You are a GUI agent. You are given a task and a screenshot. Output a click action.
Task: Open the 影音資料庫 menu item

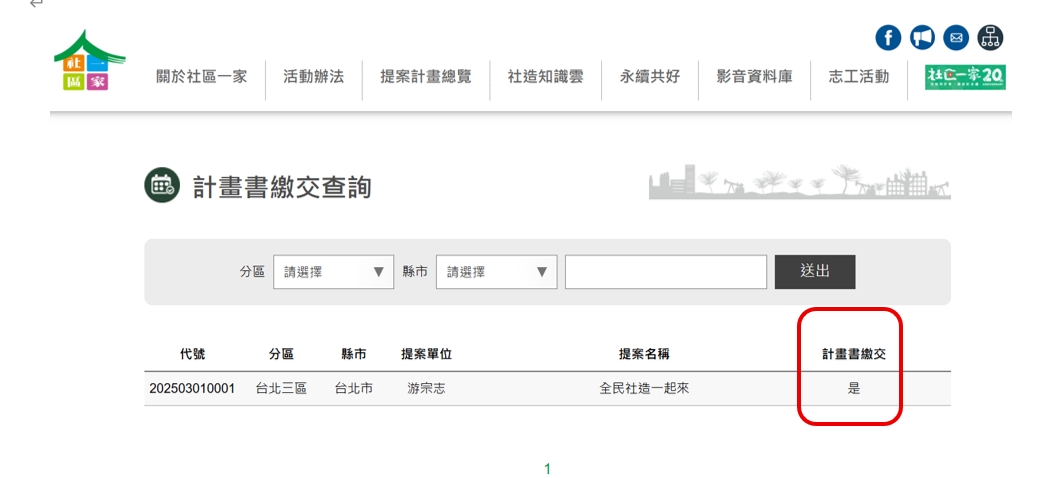tap(754, 77)
